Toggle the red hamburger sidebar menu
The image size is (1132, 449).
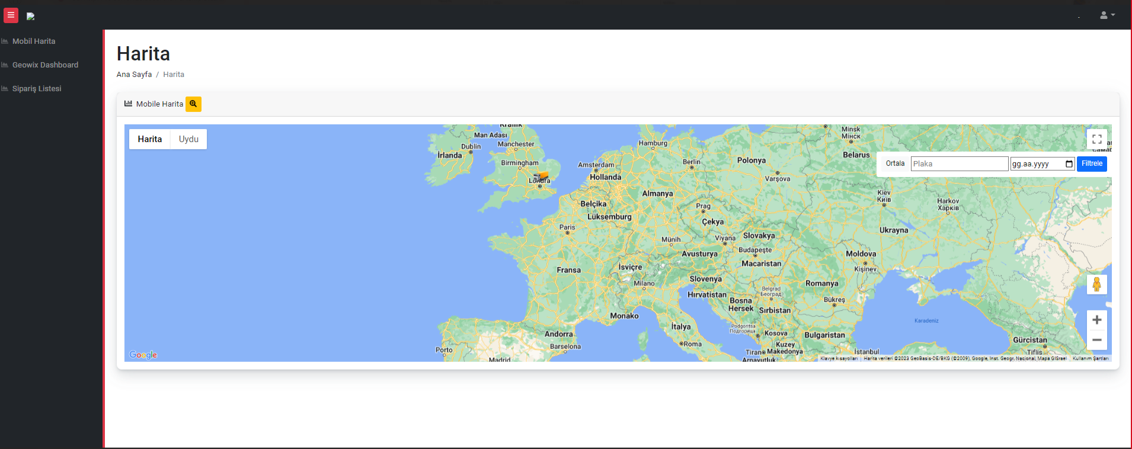11,15
